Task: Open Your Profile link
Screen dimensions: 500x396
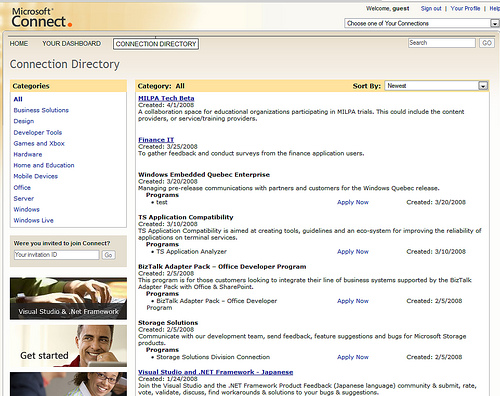Action: (465, 9)
